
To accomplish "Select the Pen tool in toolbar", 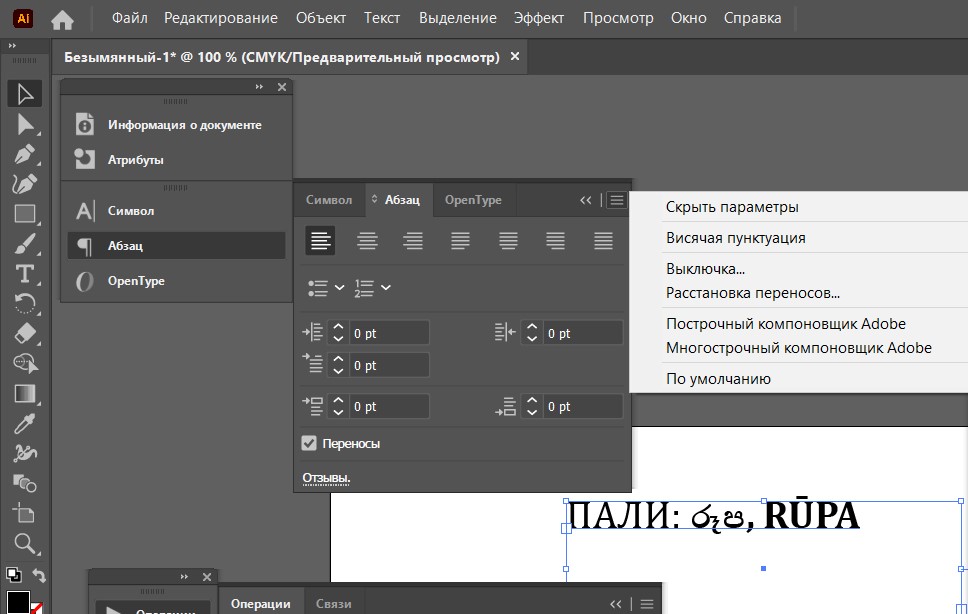I will (x=25, y=154).
